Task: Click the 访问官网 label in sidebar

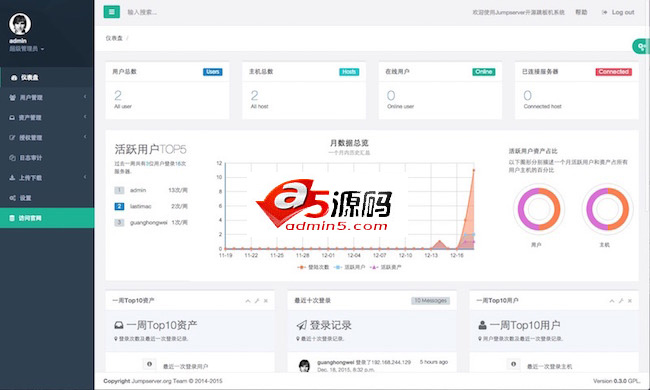Action: click(30, 218)
